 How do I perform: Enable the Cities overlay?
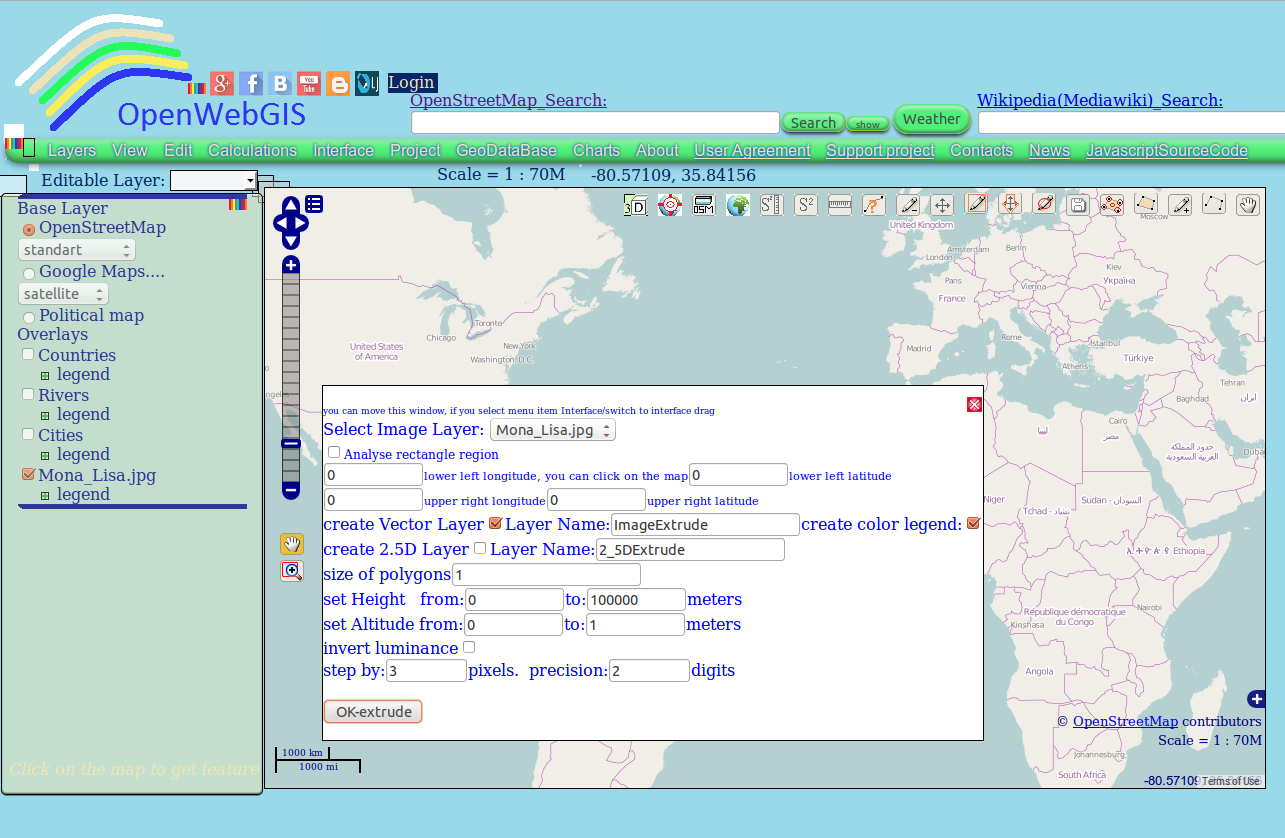[x=28, y=435]
